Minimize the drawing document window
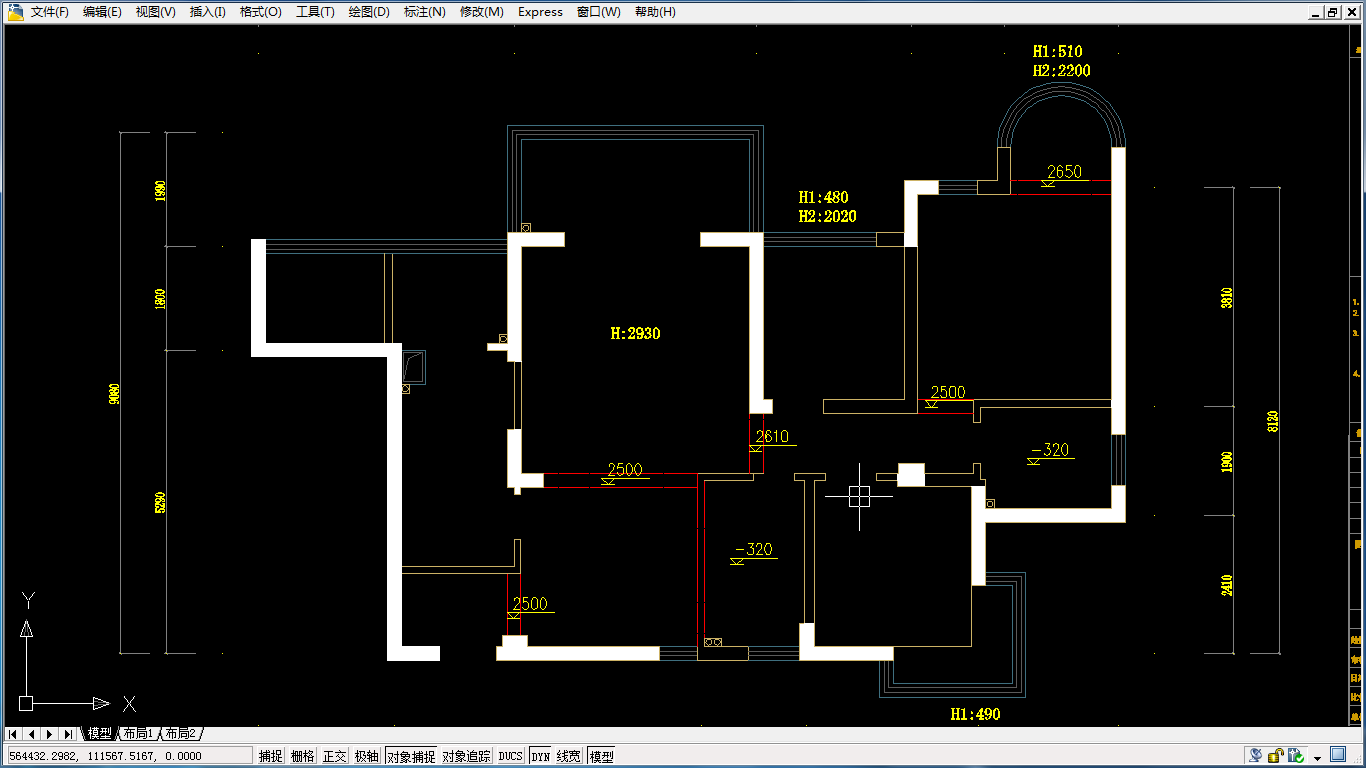Image resolution: width=1366 pixels, height=768 pixels. [1316, 12]
